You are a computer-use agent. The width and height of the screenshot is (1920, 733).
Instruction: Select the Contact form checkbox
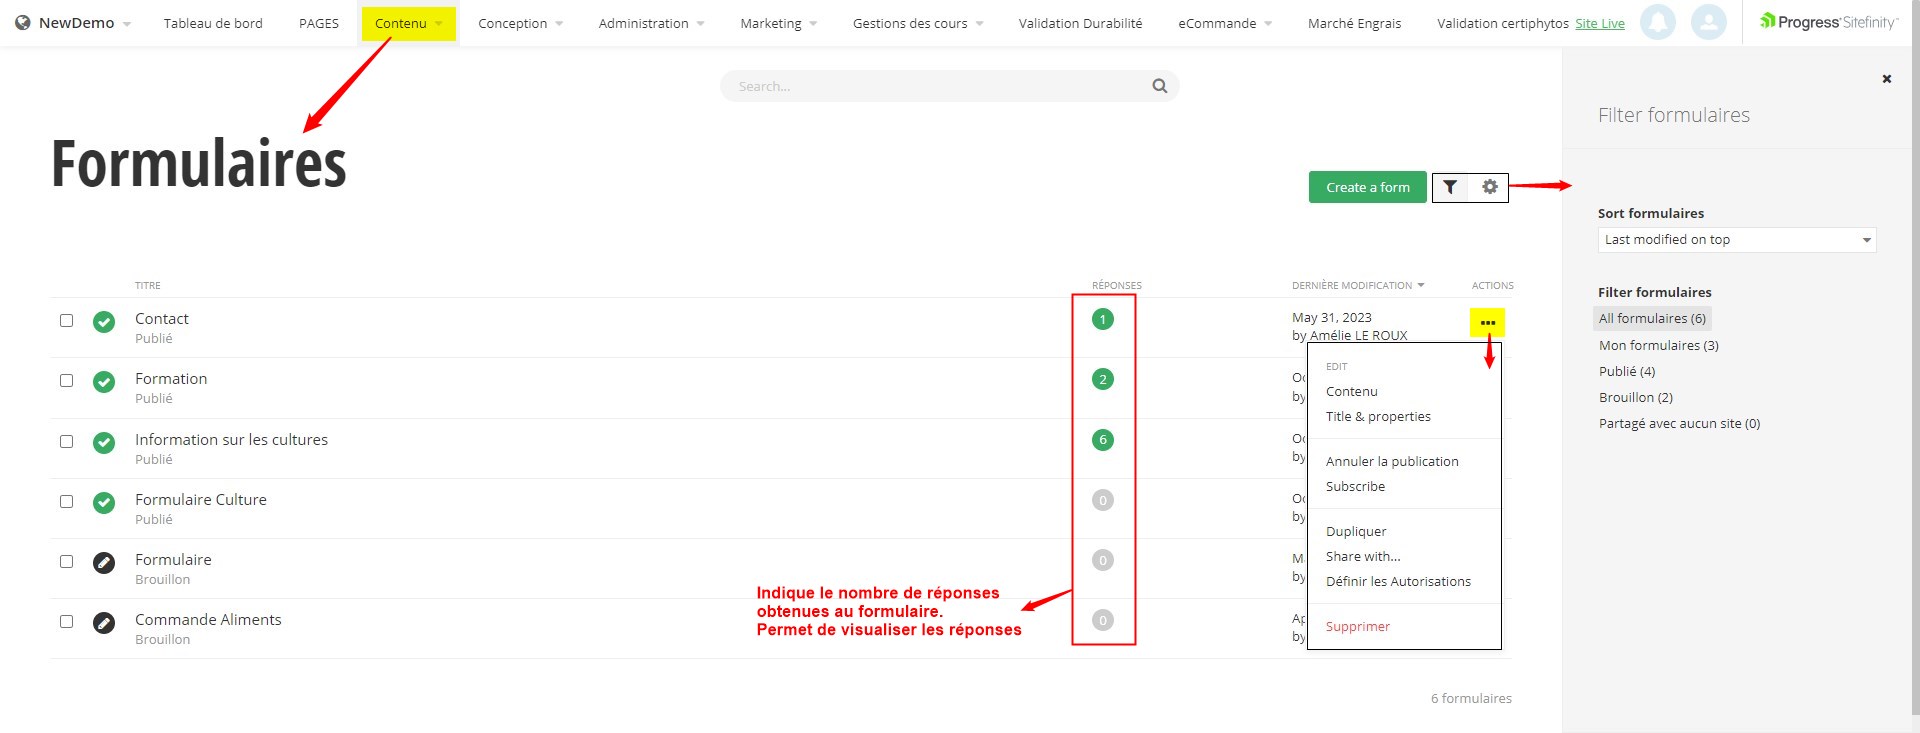[x=67, y=321]
